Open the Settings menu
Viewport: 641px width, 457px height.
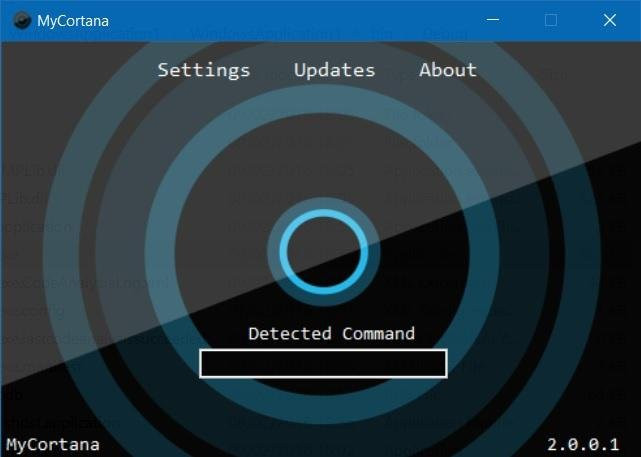(x=204, y=70)
